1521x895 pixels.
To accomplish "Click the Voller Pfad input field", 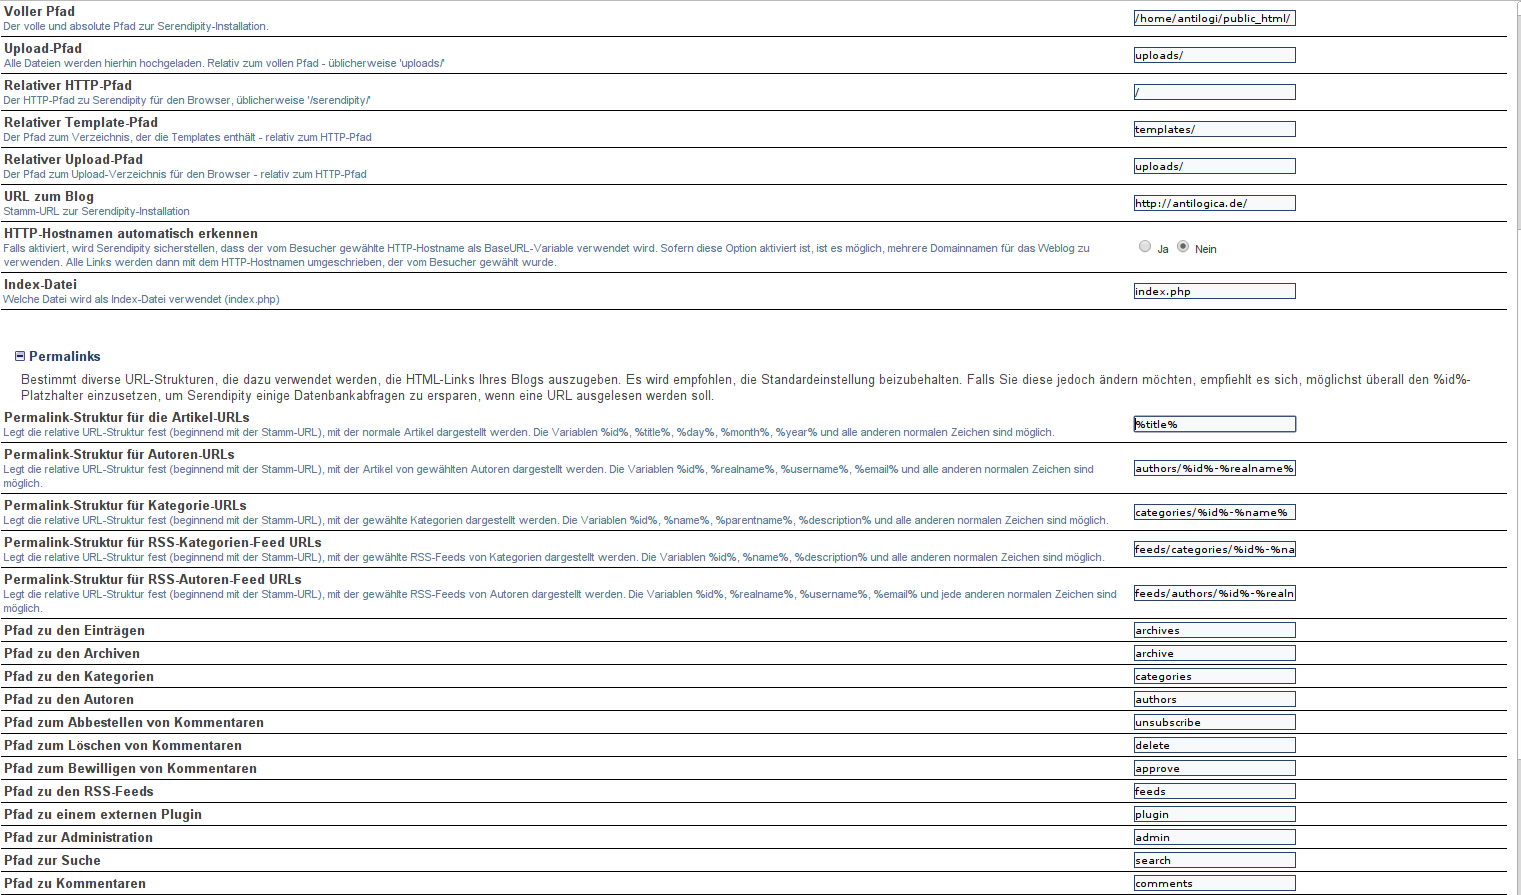I will [x=1214, y=18].
